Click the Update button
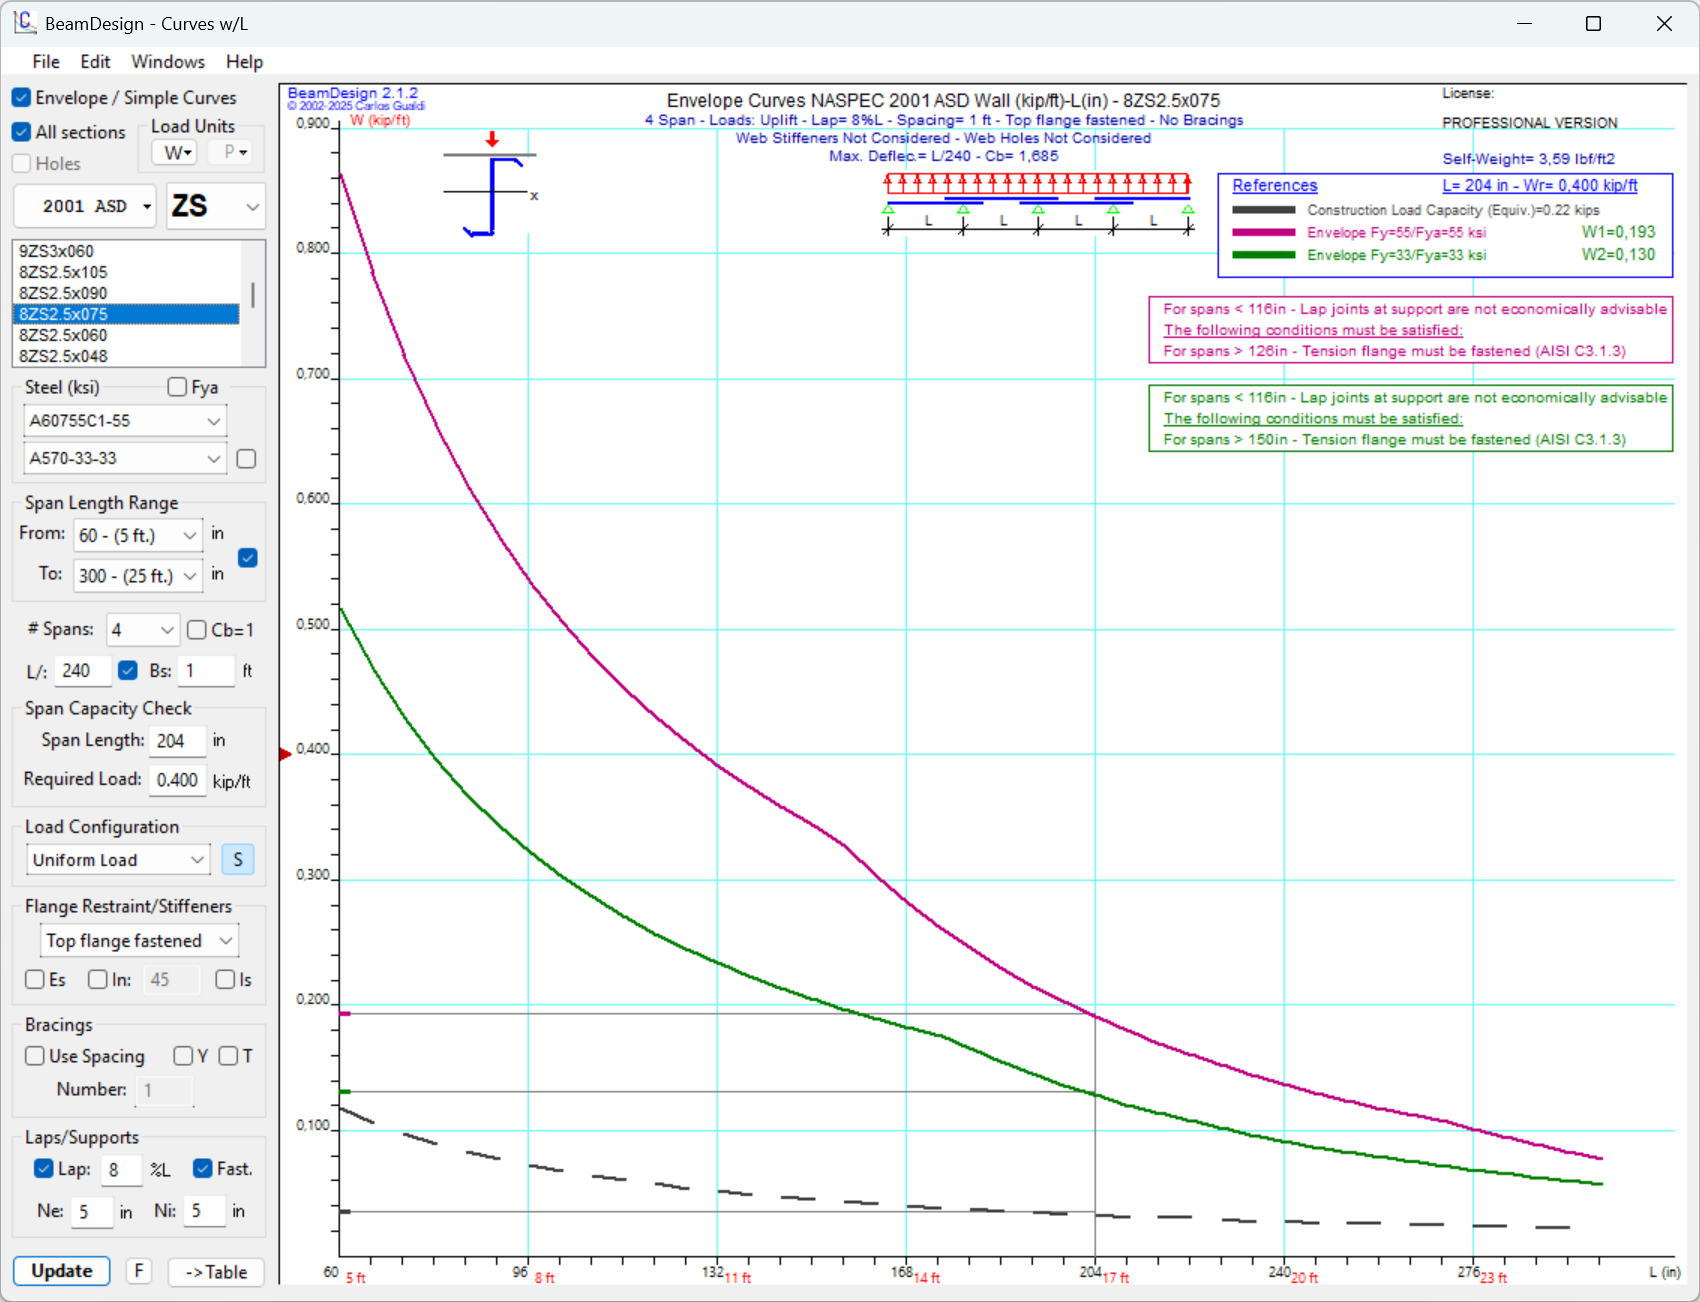Image resolution: width=1700 pixels, height=1302 pixels. click(x=62, y=1271)
